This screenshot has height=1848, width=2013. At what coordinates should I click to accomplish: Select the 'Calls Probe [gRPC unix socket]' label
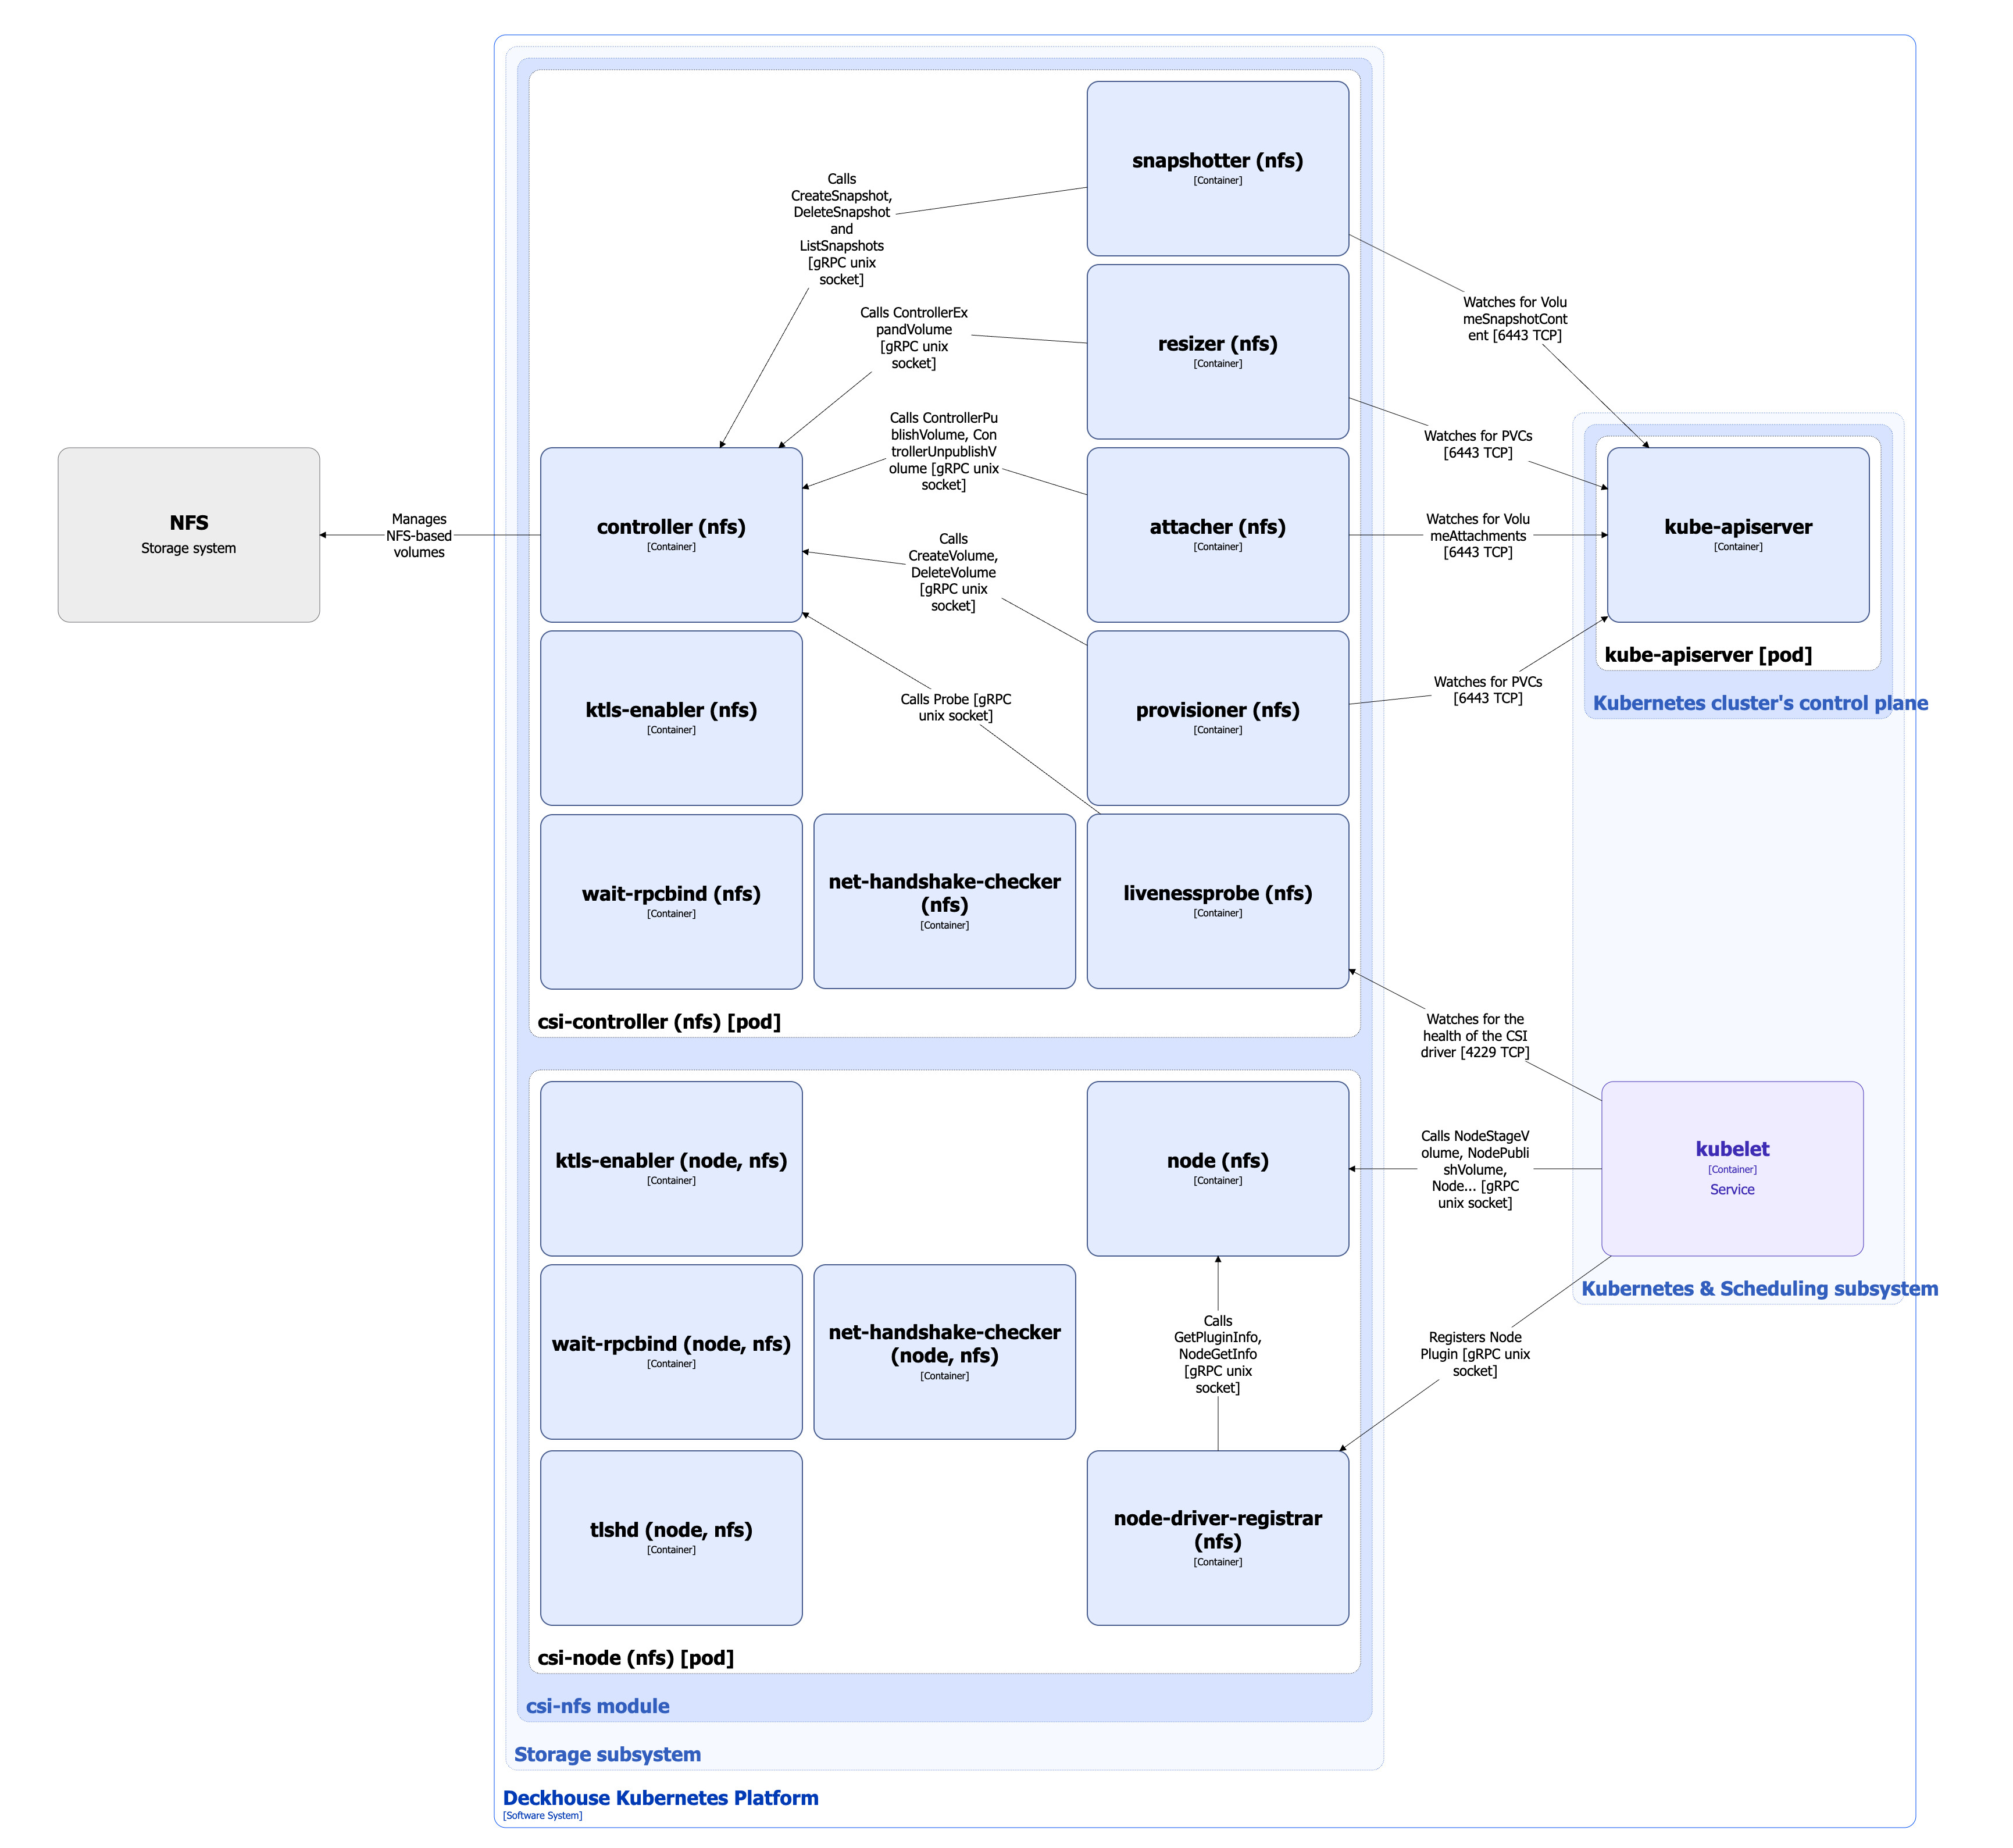pos(956,707)
